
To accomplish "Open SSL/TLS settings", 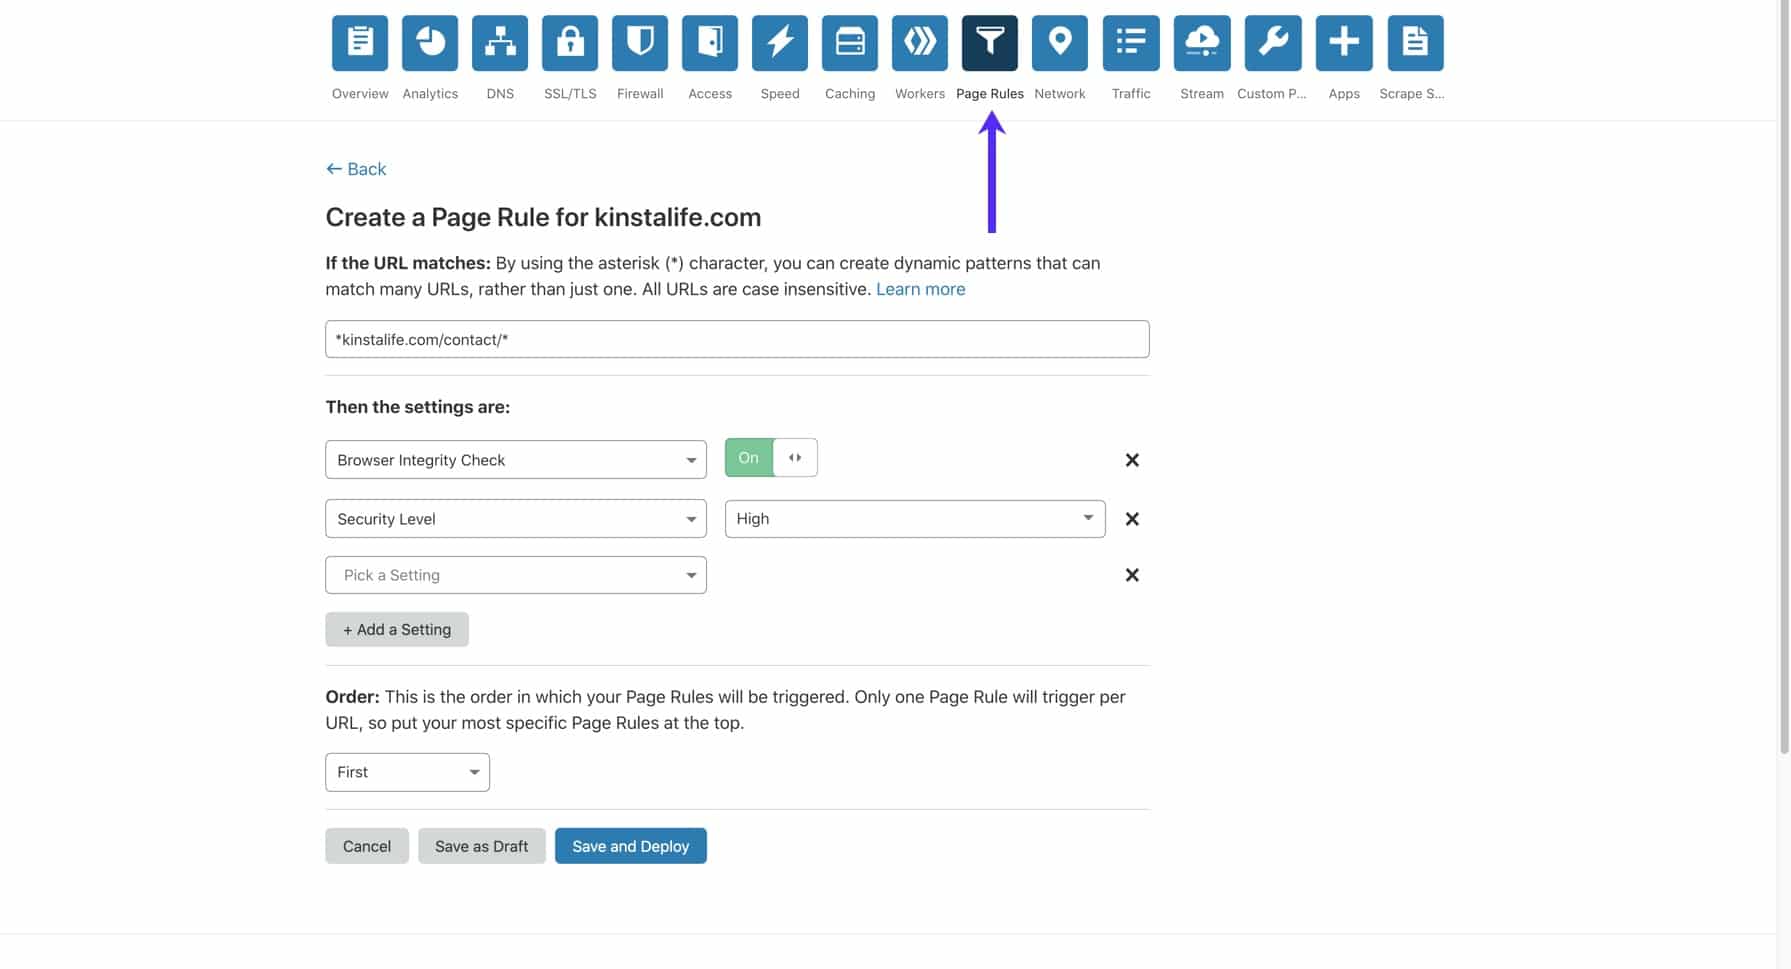I will coord(569,43).
